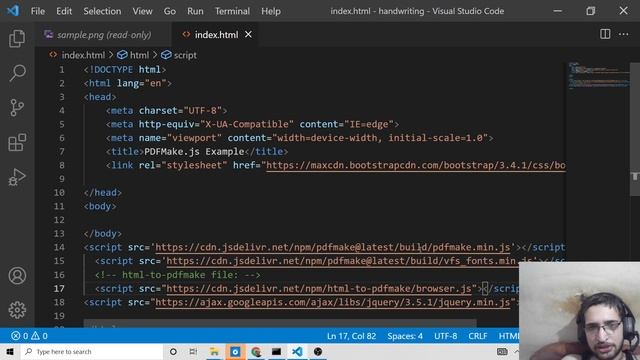Open the Edit menu
Image resolution: width=640 pixels, height=360 pixels.
point(64,11)
